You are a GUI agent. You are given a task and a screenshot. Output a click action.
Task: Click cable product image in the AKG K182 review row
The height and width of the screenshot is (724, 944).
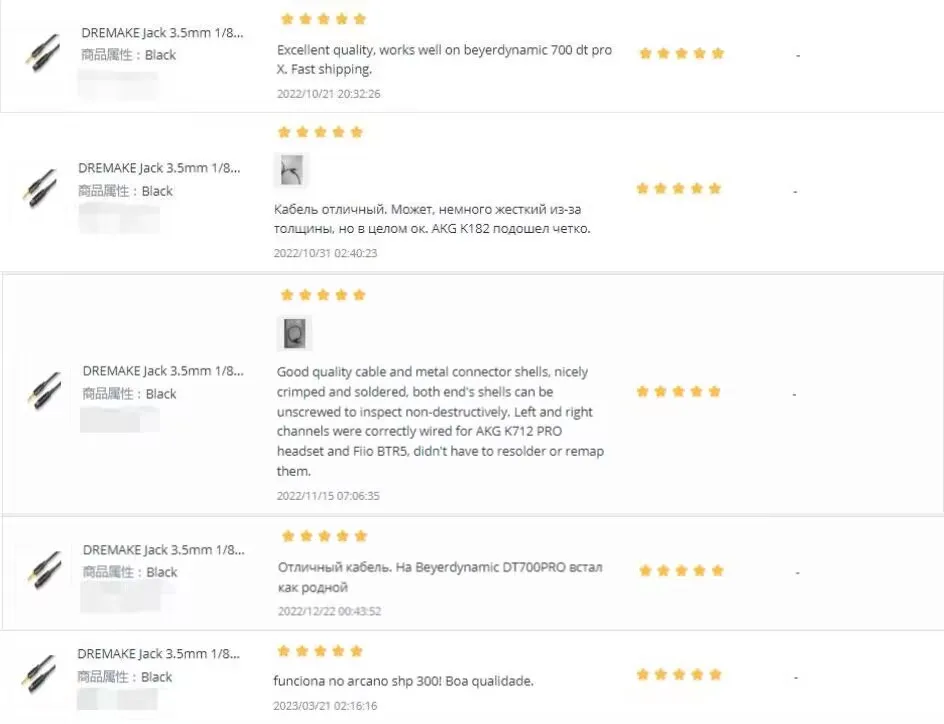[x=40, y=186]
